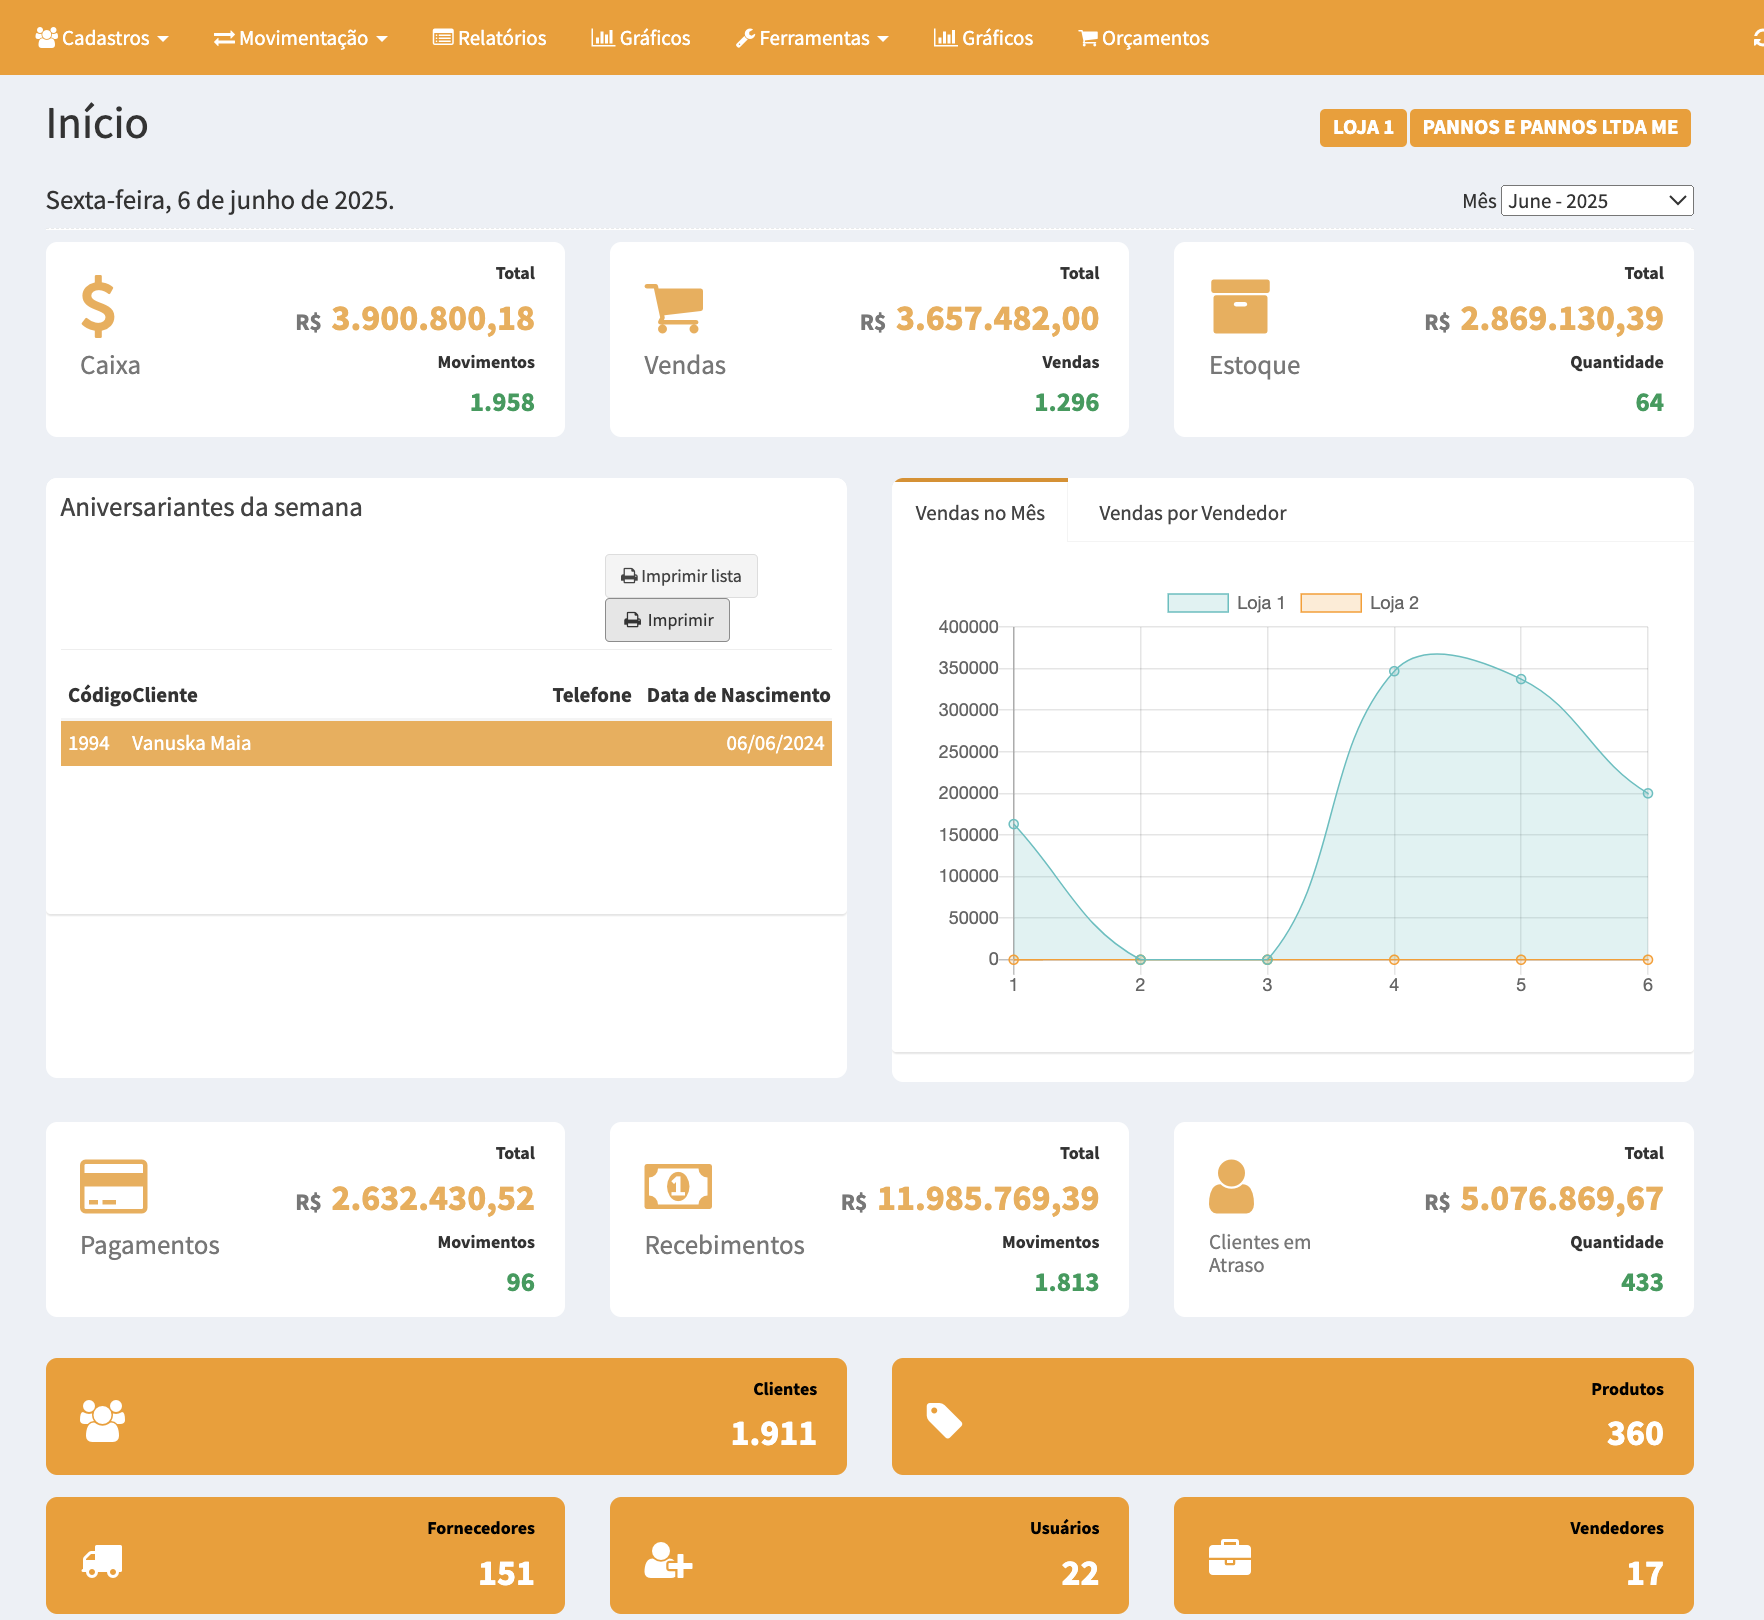Click the Fornecedores truck icon
This screenshot has height=1620, width=1764.
[102, 1560]
